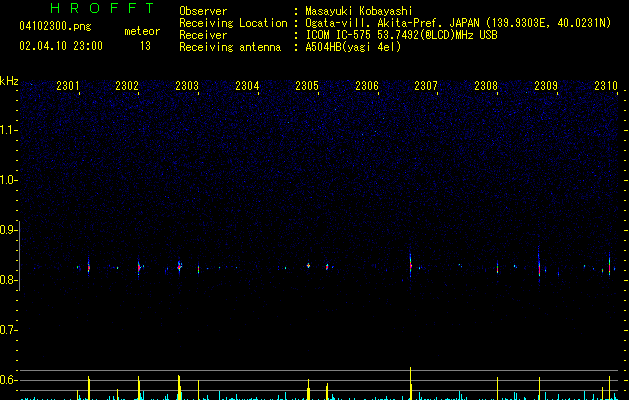Click the 2308 time marker

486,86
